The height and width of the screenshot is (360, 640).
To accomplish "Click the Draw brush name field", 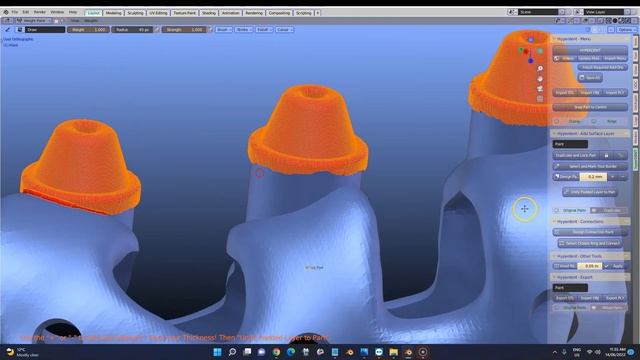I will [x=44, y=30].
